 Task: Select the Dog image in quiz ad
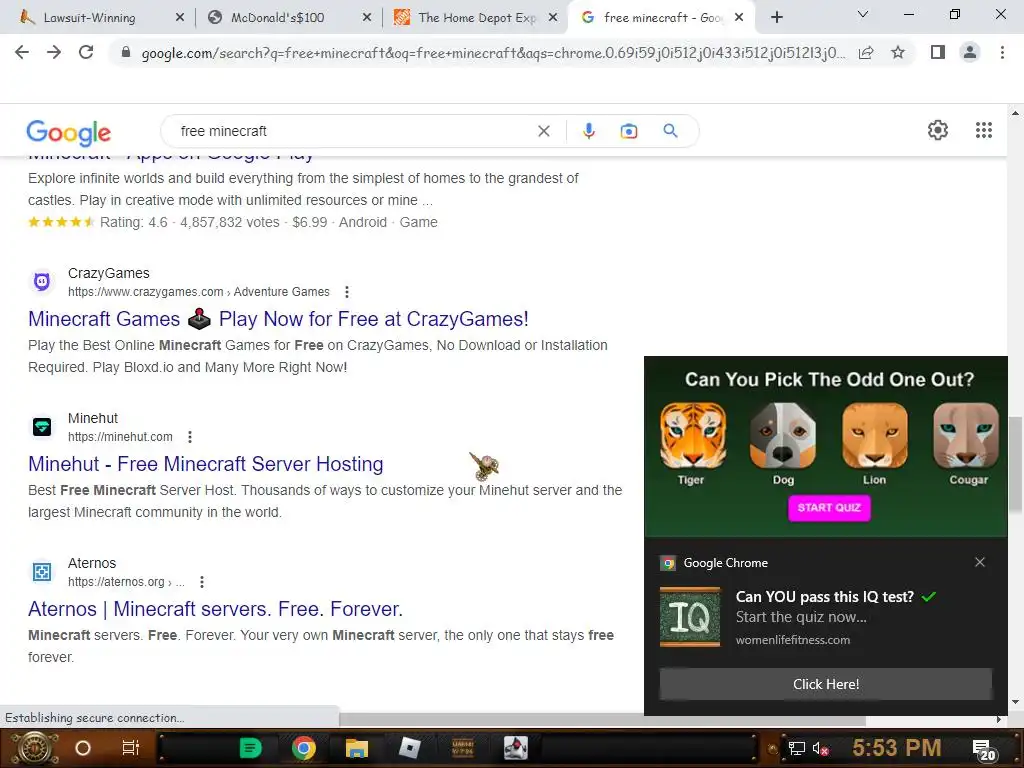point(783,436)
